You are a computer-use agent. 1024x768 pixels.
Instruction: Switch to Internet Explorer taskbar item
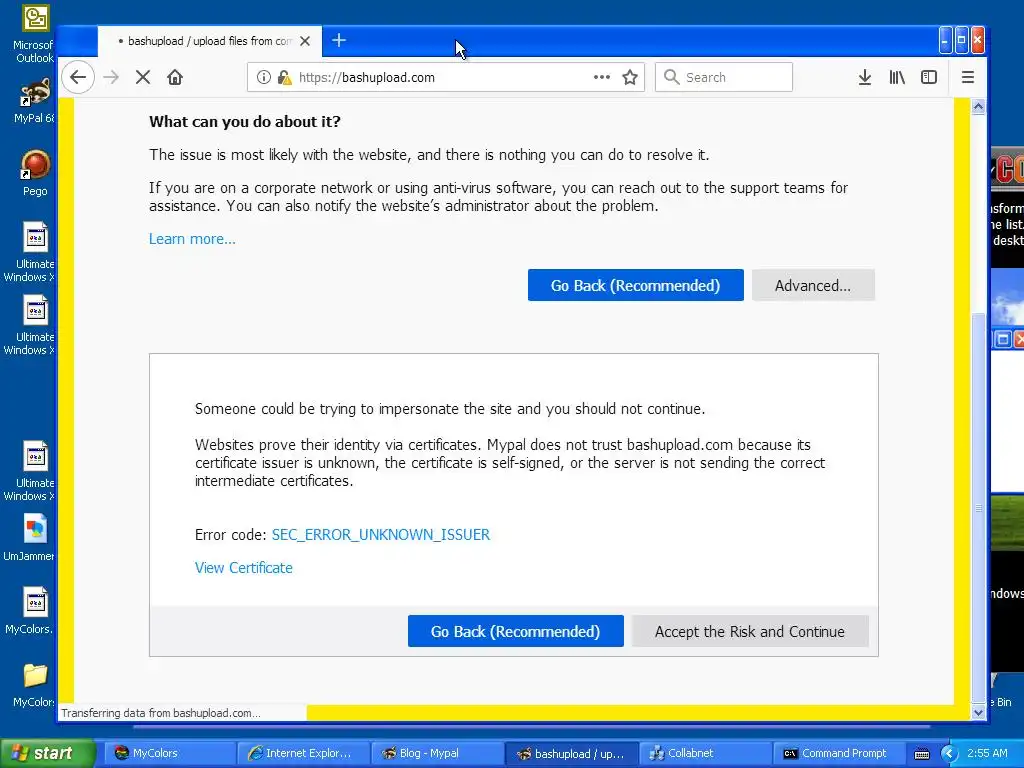(303, 753)
